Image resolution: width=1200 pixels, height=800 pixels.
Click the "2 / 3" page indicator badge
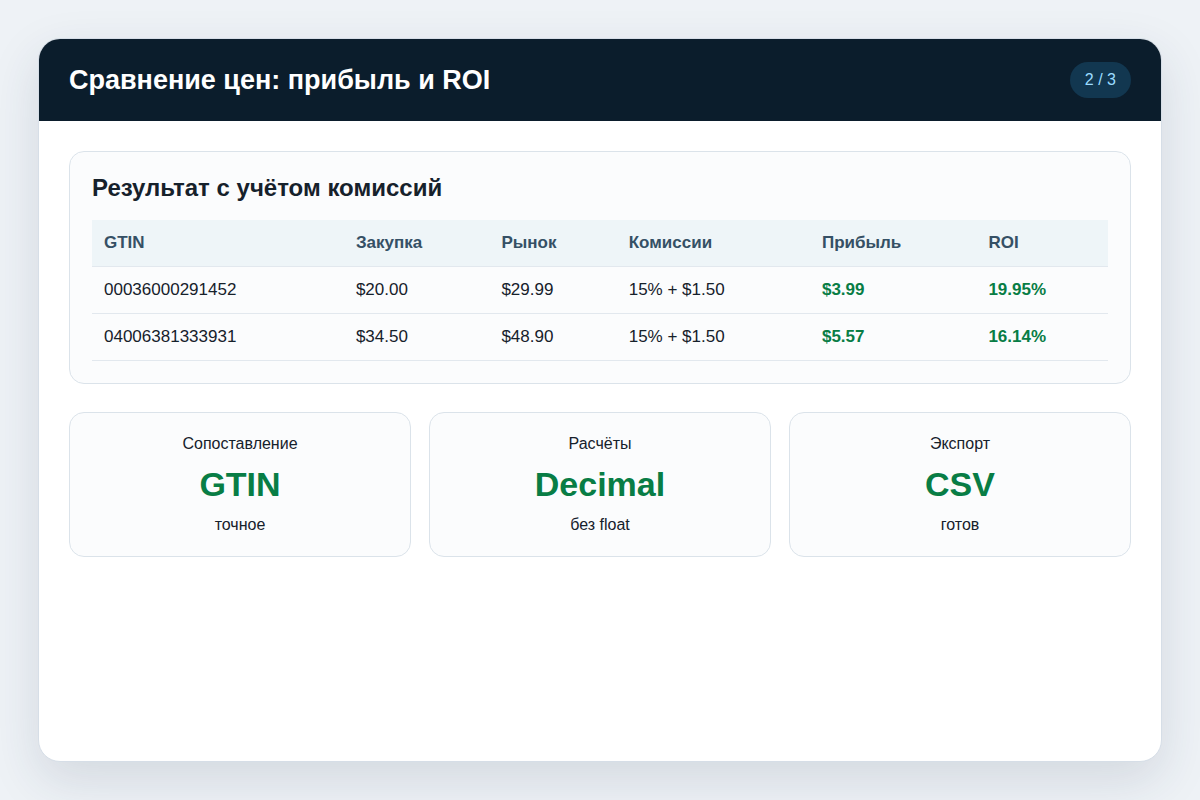tap(1100, 80)
